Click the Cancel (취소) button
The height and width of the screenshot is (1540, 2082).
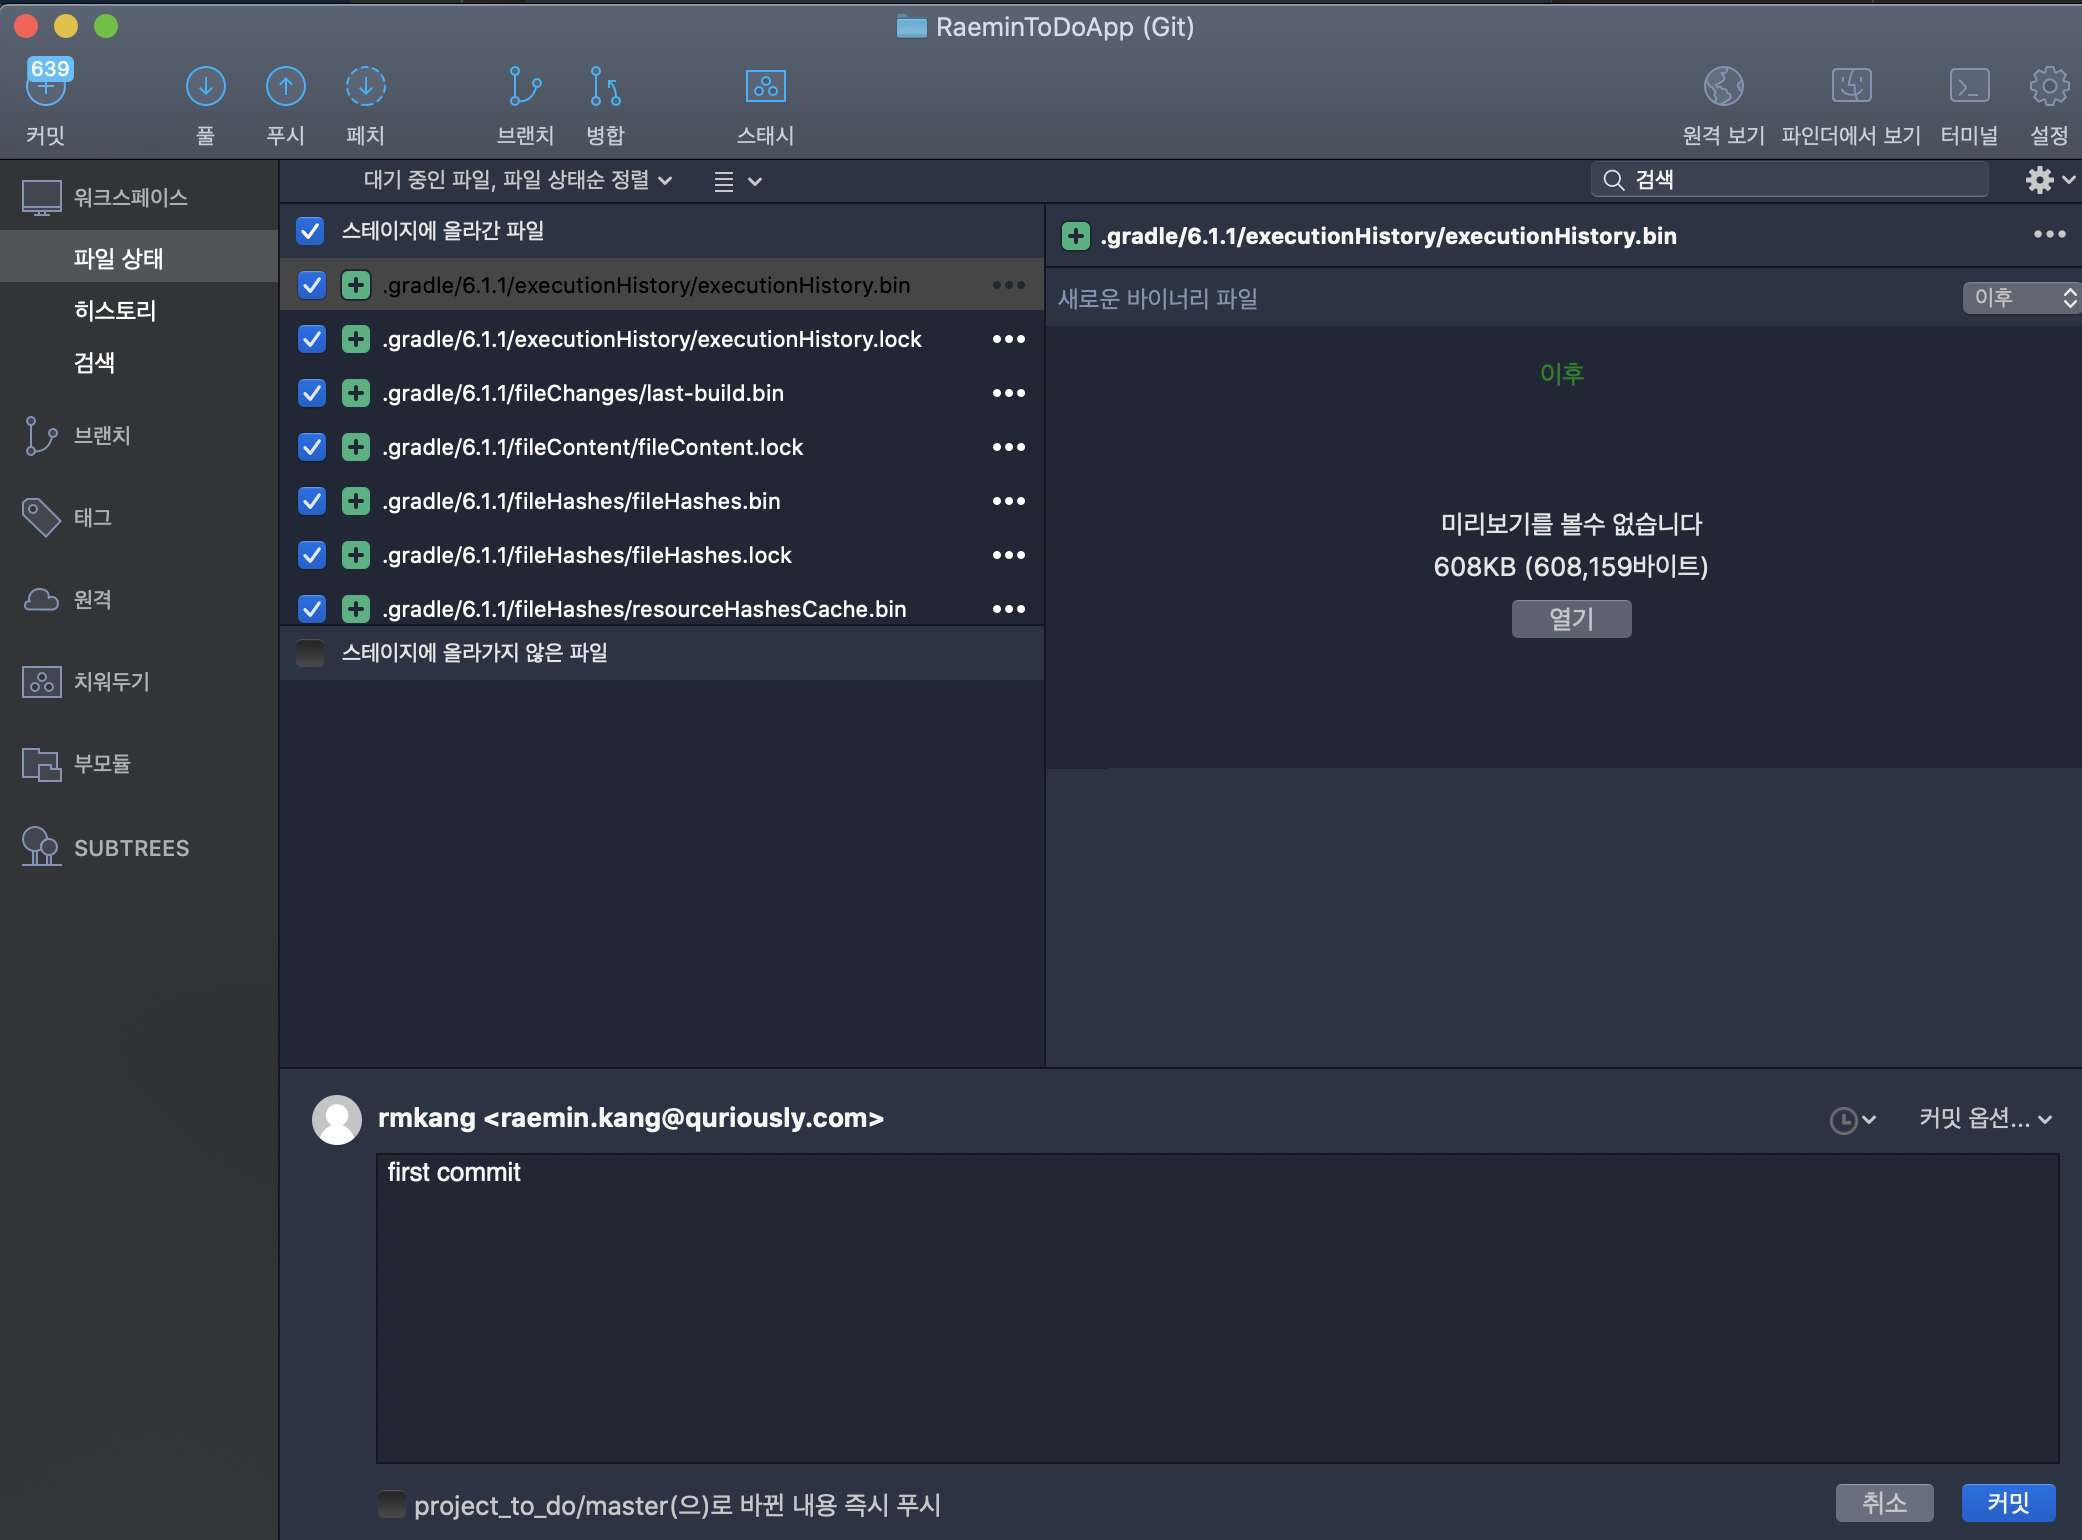coord(1884,1503)
